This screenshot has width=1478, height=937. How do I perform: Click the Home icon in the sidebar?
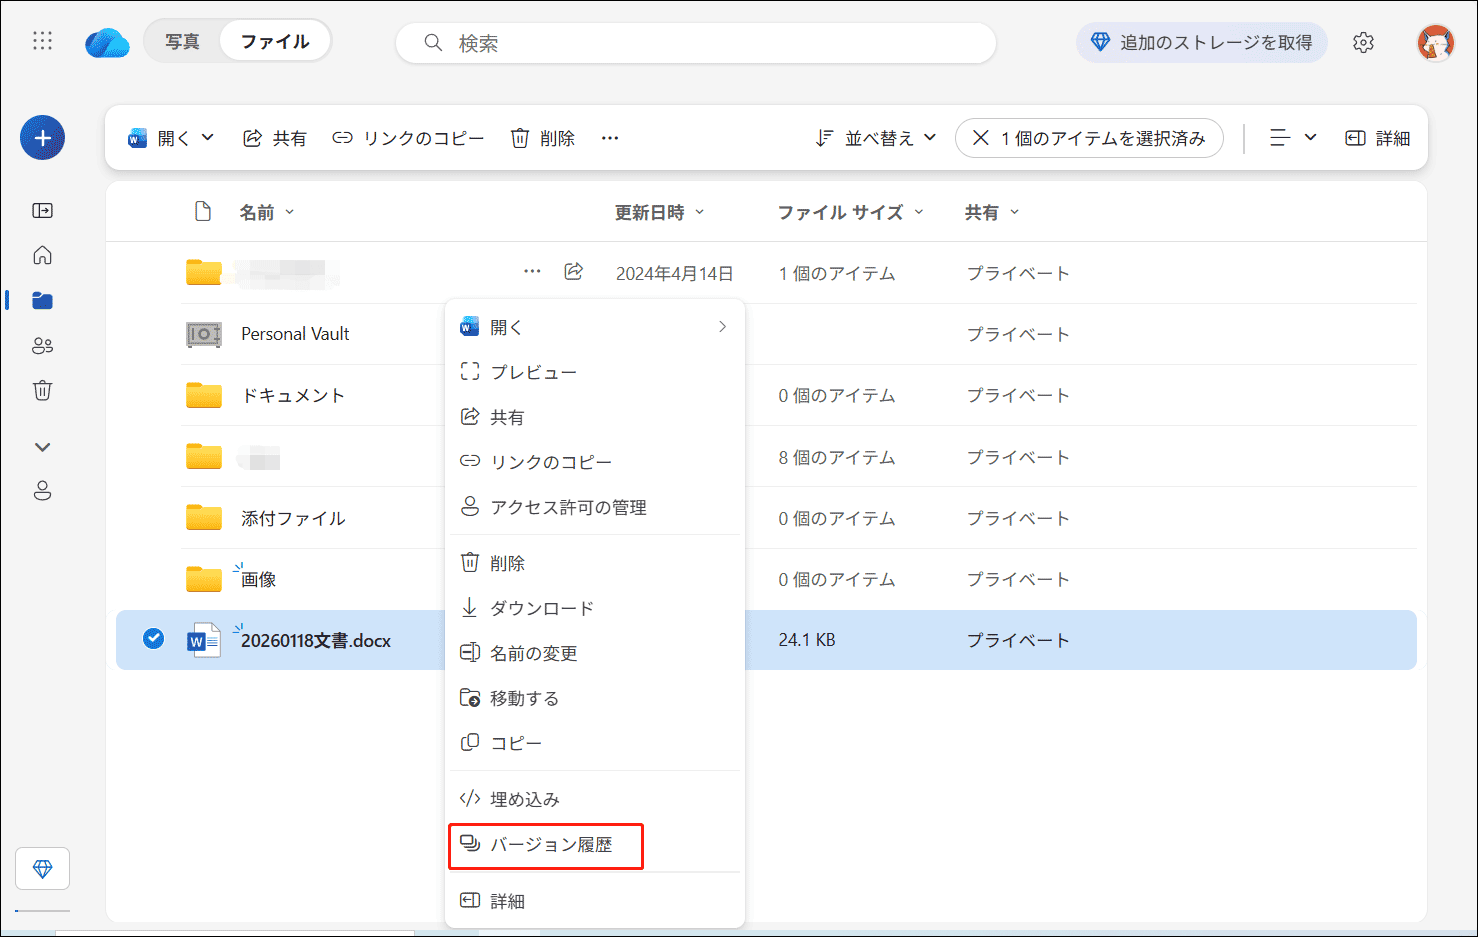click(x=42, y=255)
